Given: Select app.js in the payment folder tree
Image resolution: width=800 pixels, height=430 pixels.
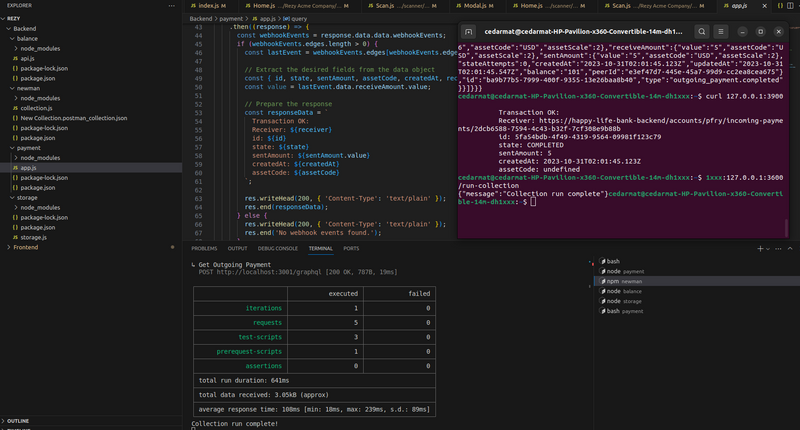Looking at the screenshot, I should (x=91, y=168).
